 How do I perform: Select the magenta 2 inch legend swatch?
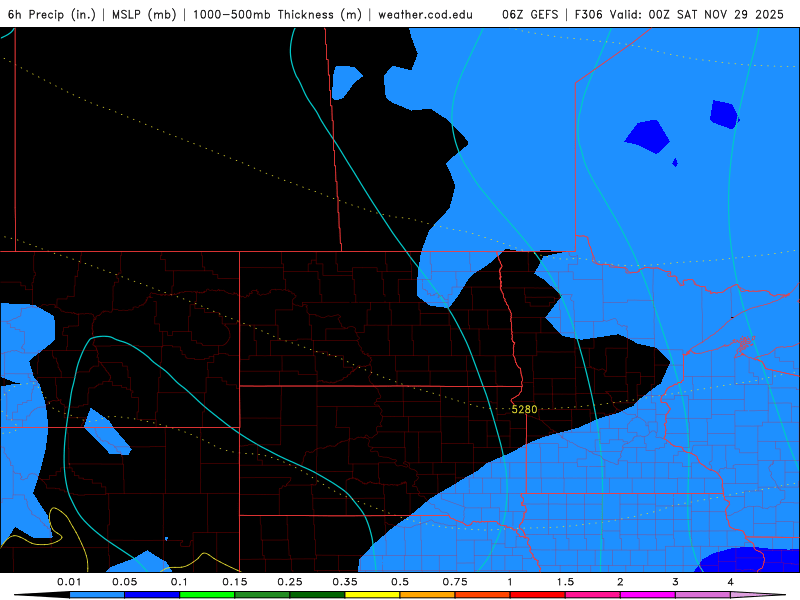coord(648,595)
